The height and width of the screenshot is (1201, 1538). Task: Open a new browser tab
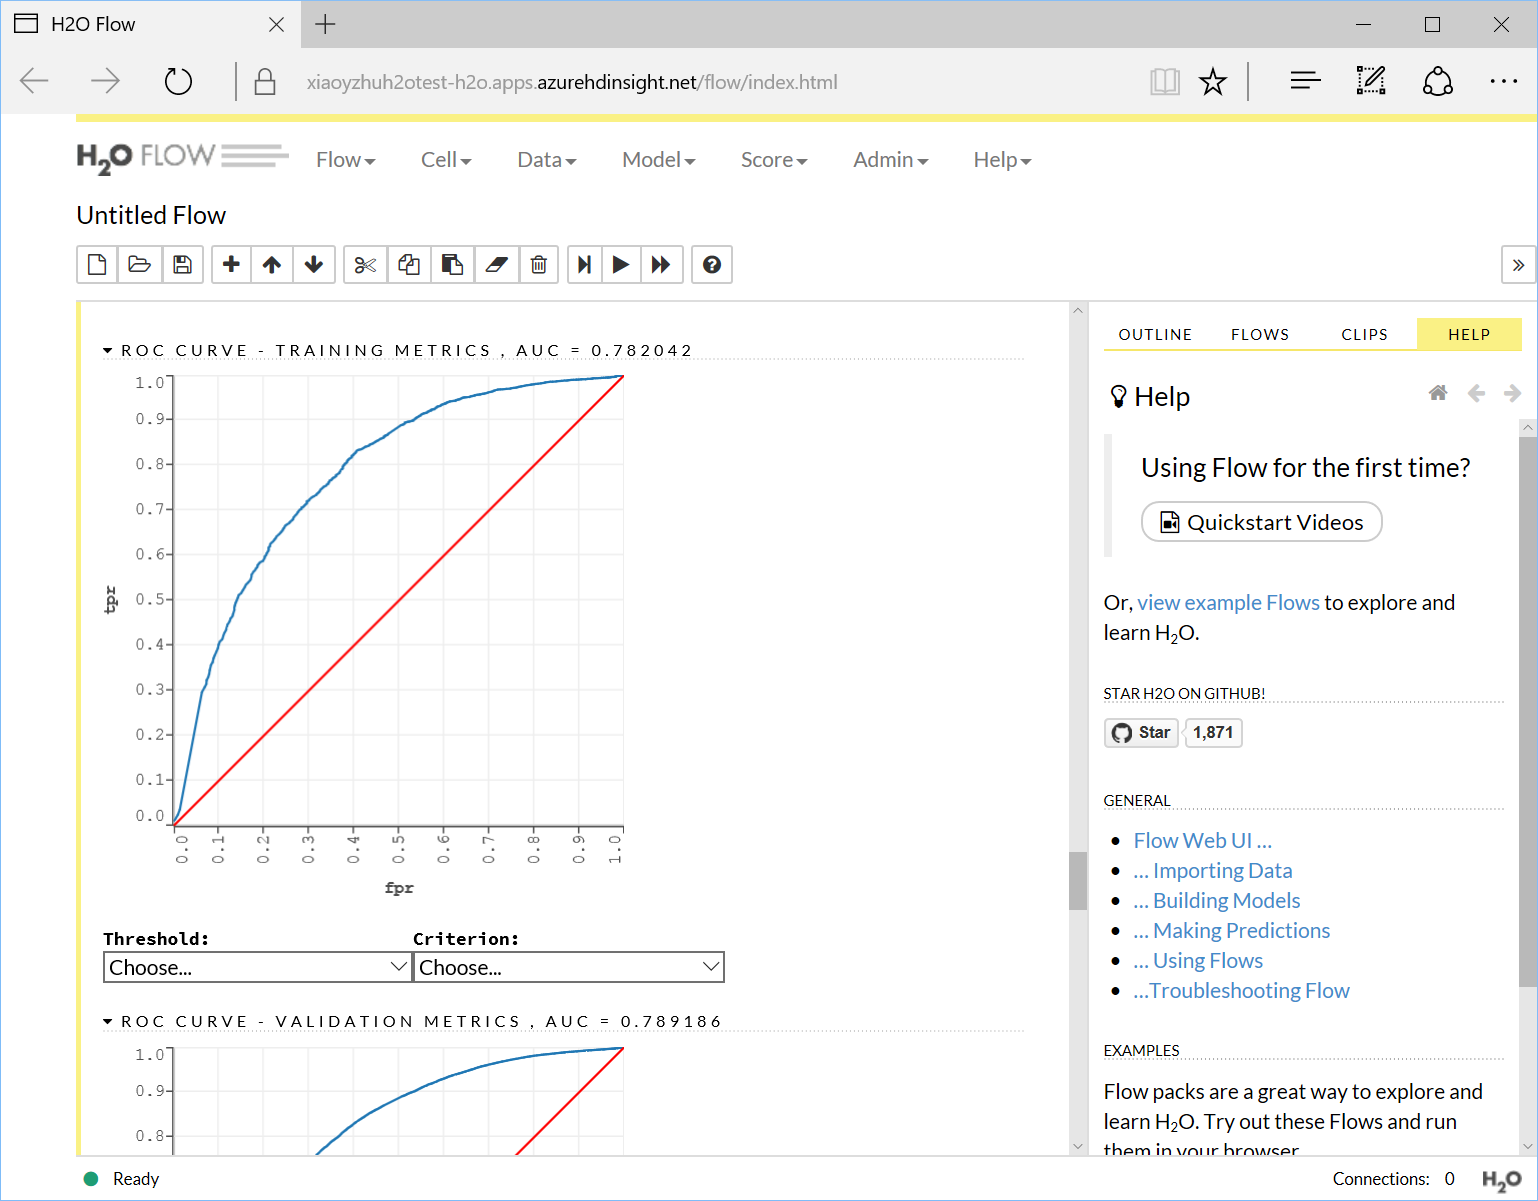point(325,24)
